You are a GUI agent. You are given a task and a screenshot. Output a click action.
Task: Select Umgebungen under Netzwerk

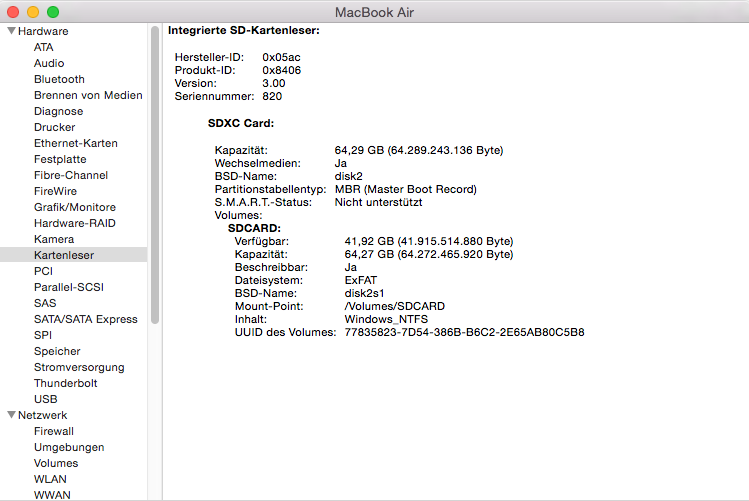coord(69,447)
